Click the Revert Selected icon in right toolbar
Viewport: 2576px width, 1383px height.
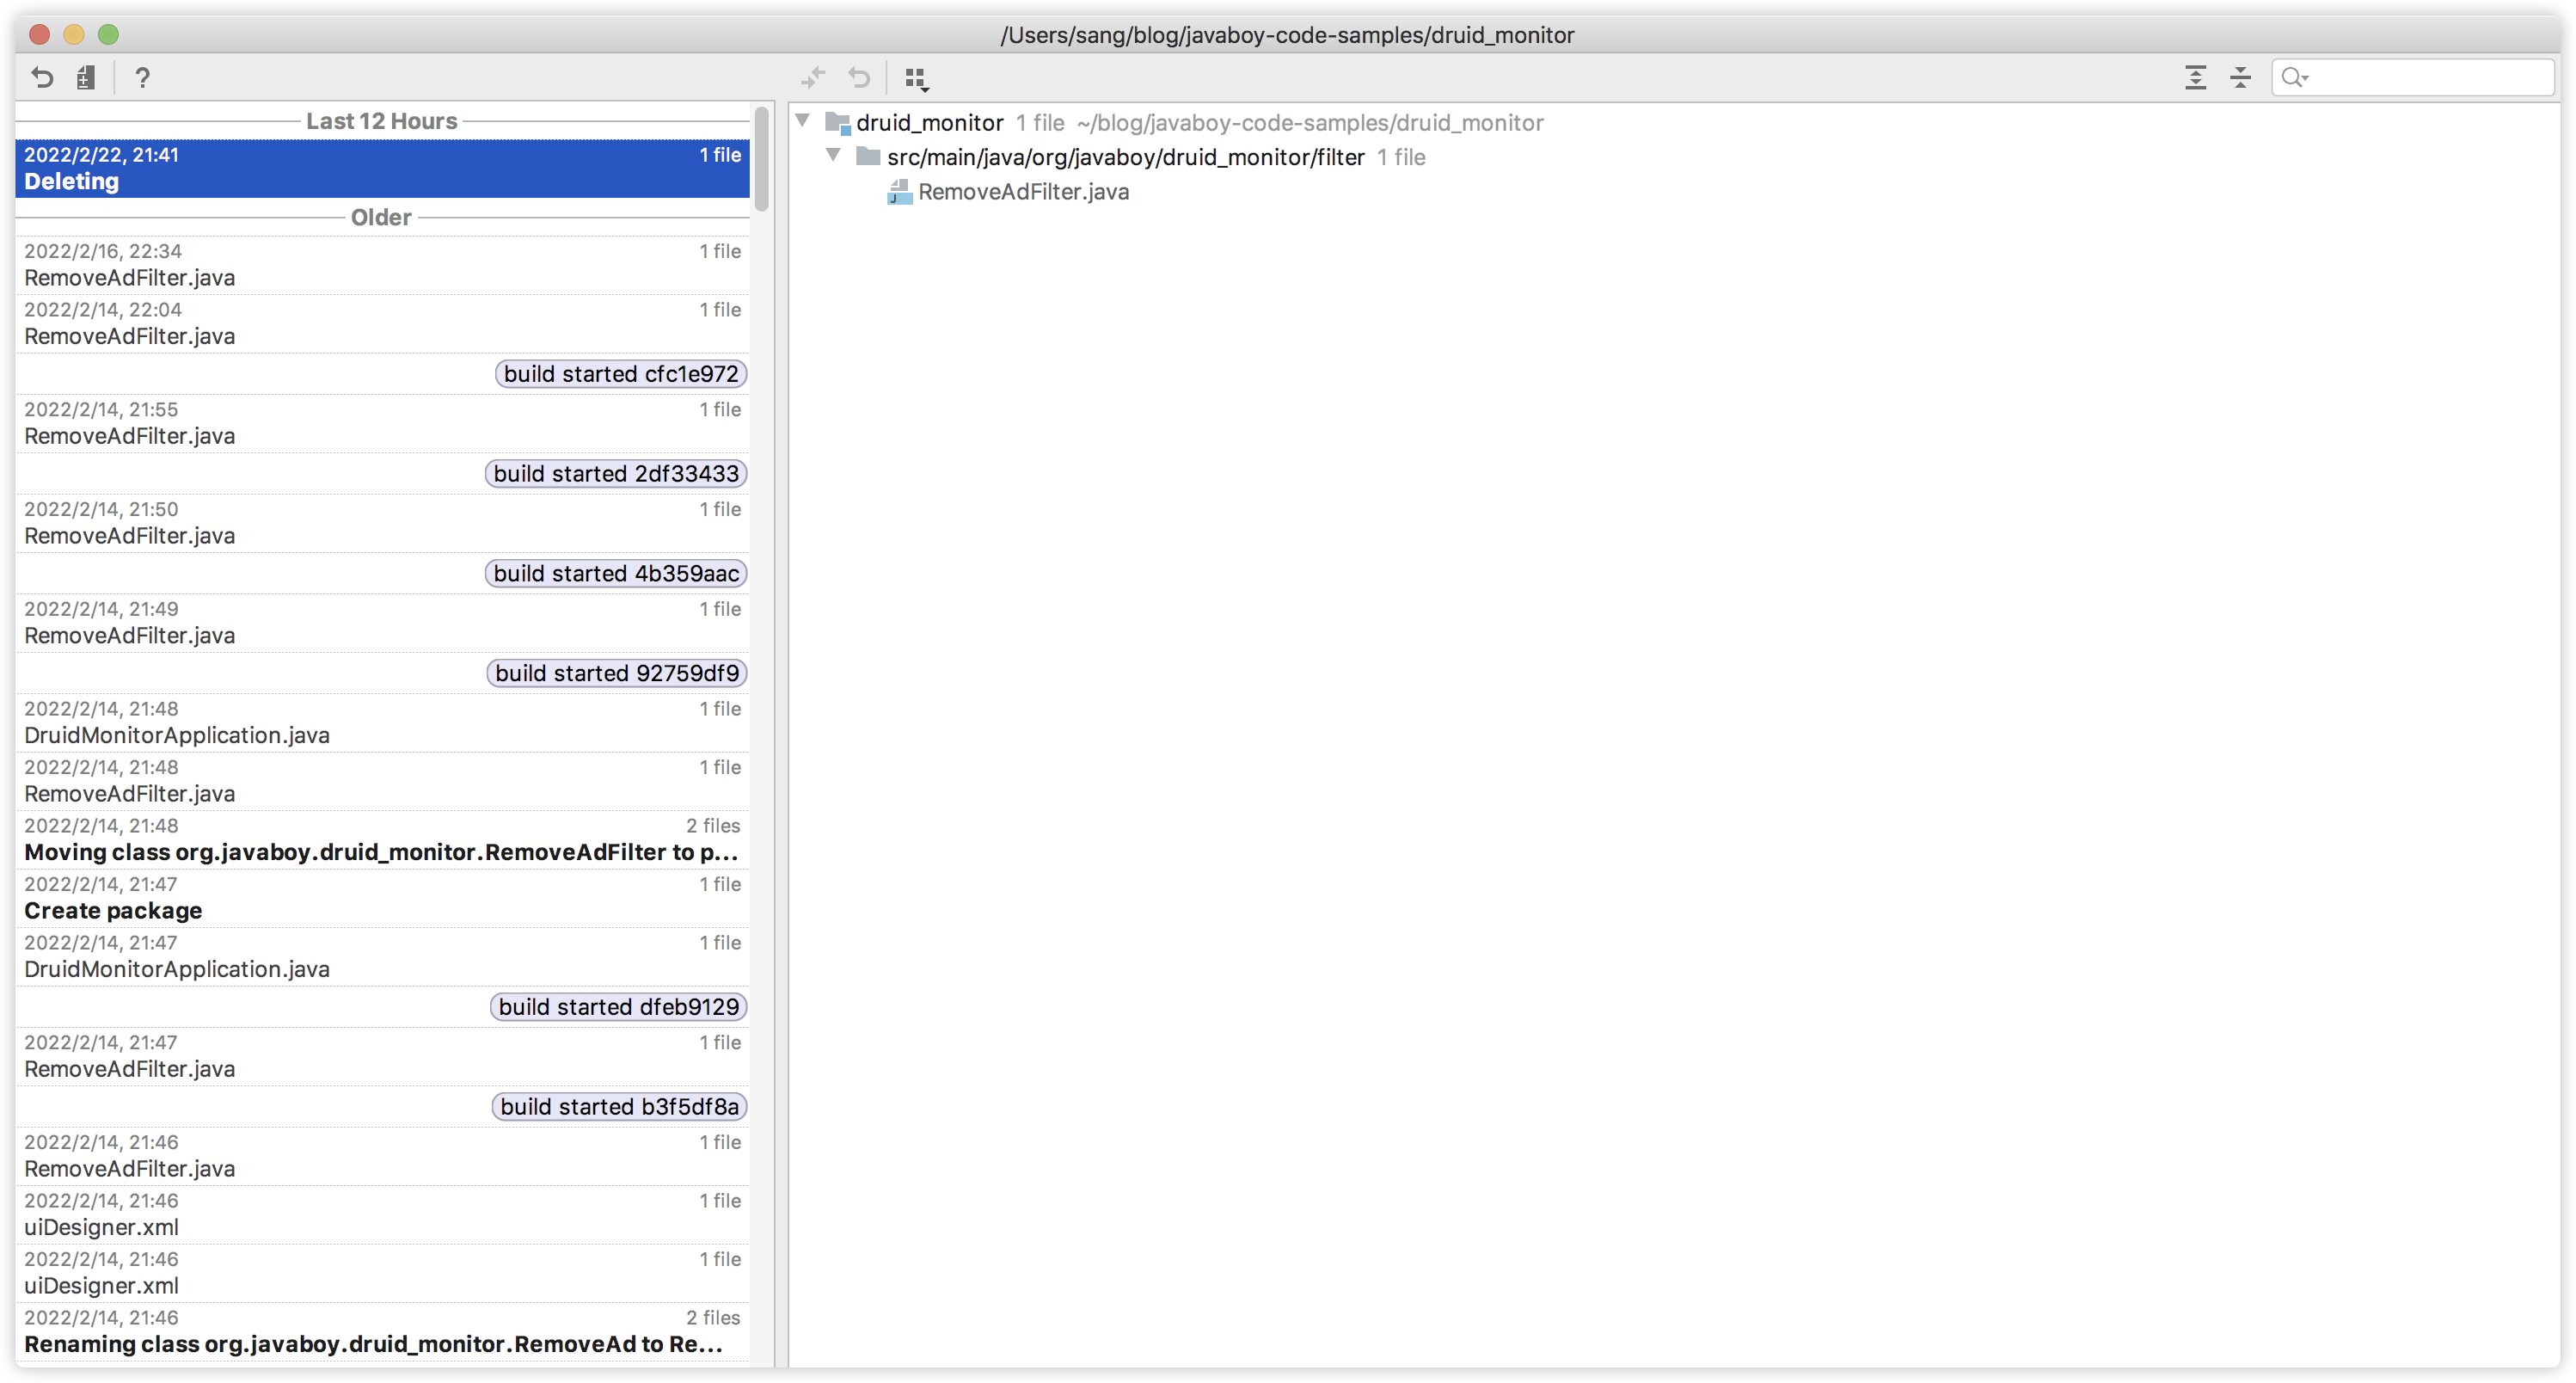click(859, 77)
